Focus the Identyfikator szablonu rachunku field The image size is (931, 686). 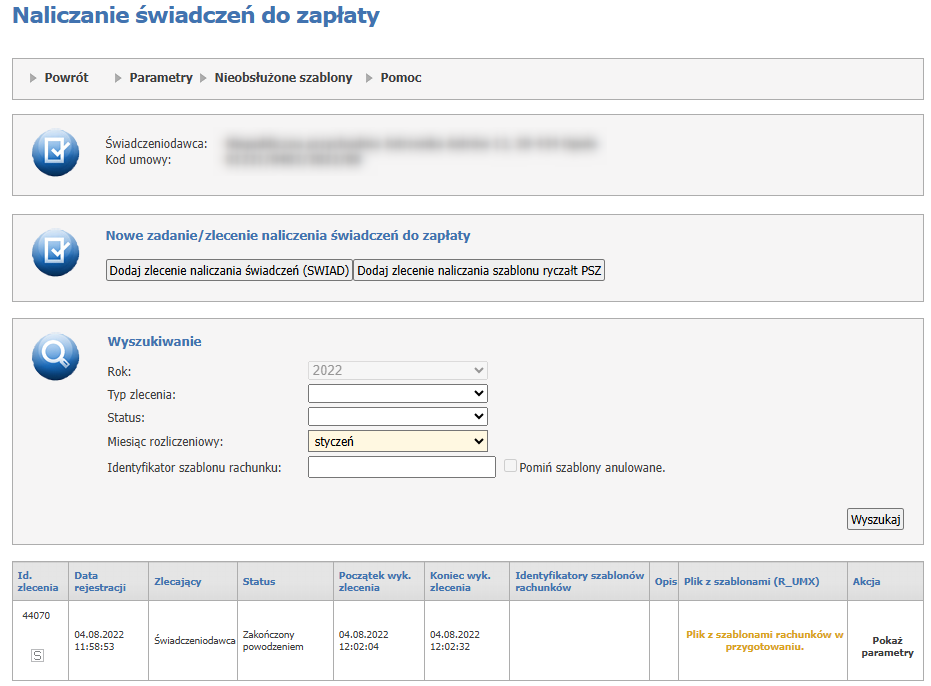pyautogui.click(x=401, y=467)
